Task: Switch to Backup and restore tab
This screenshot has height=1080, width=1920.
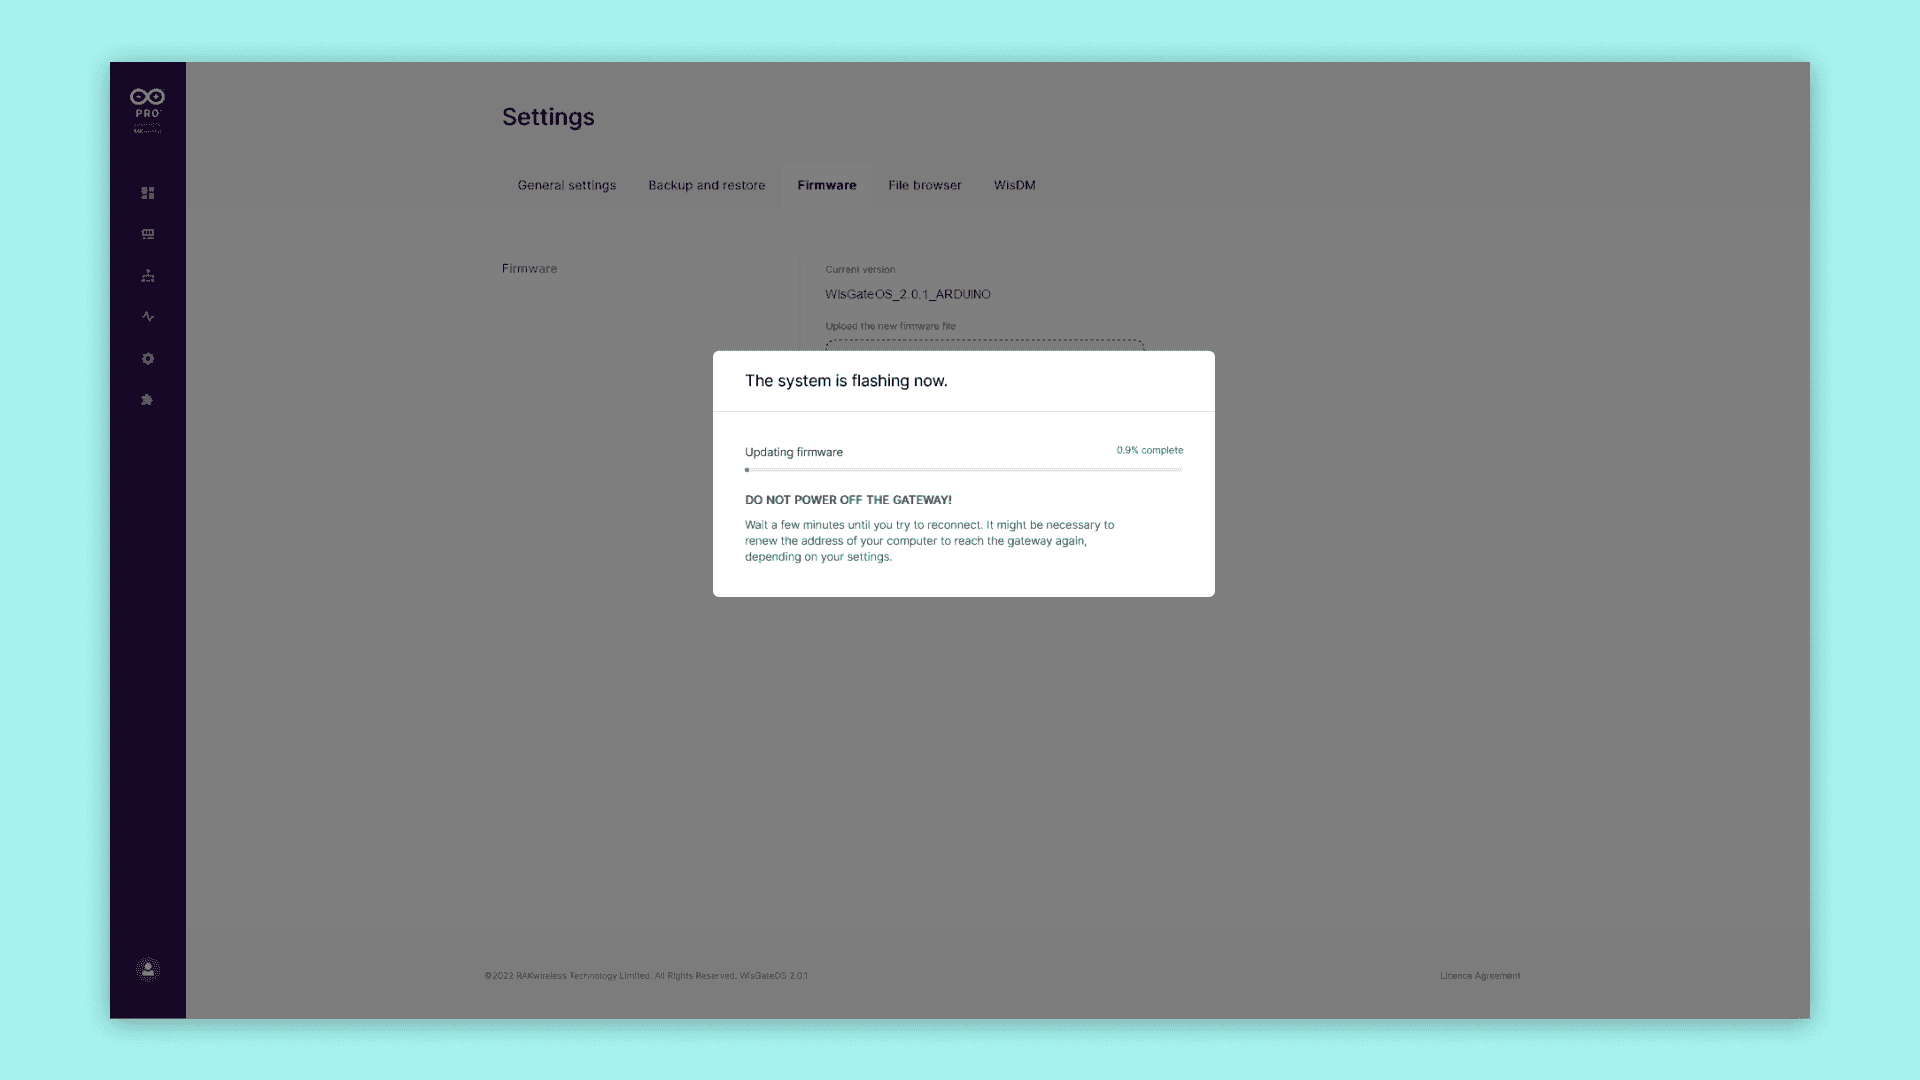Action: (x=706, y=185)
